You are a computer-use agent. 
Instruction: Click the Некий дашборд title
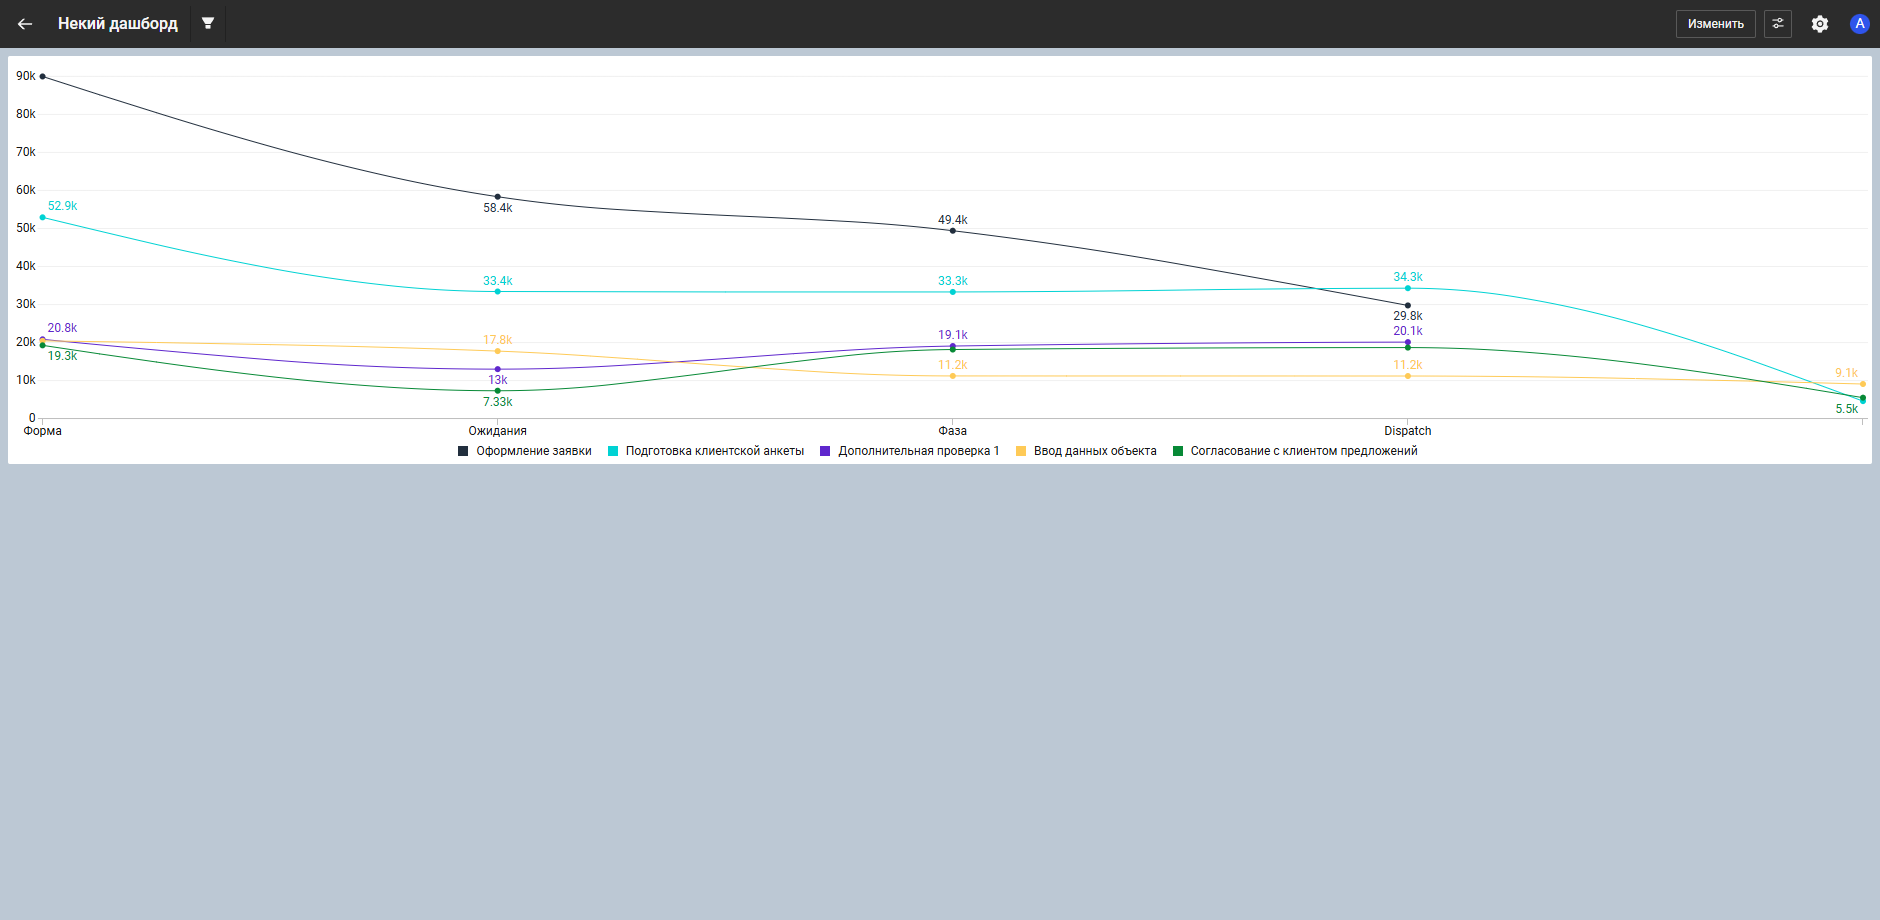click(118, 23)
